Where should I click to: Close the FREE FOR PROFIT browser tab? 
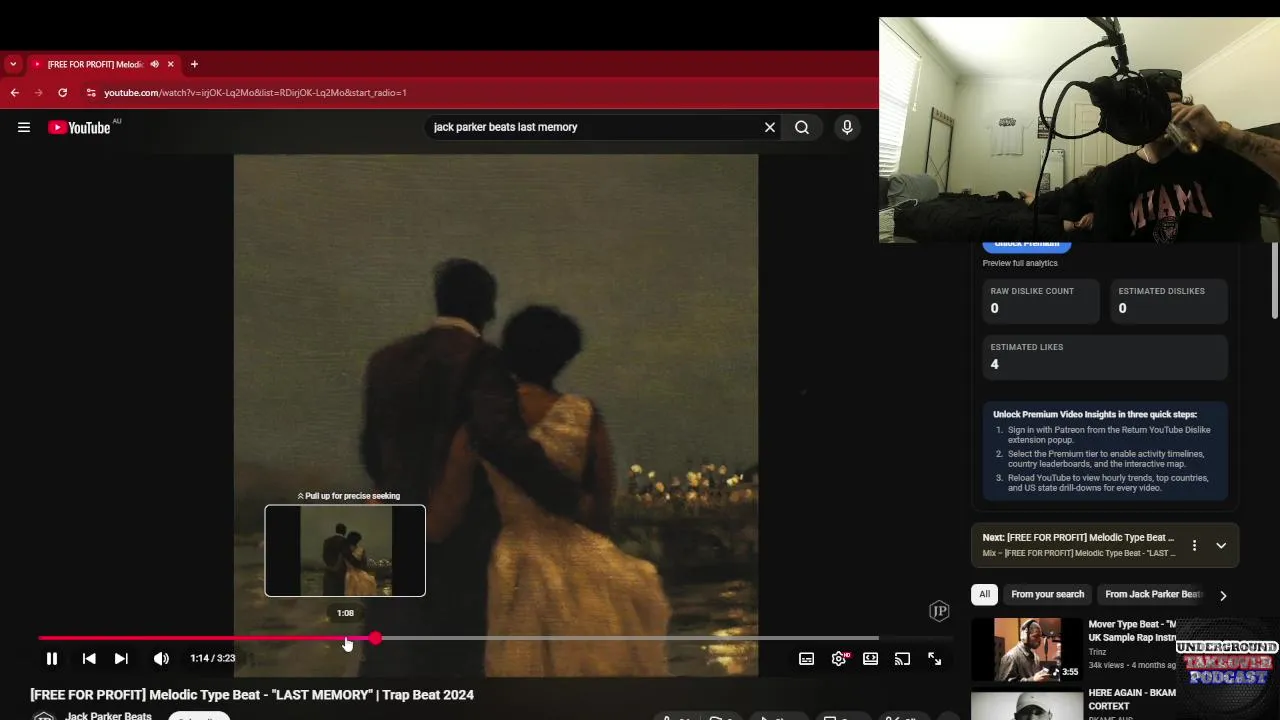(171, 64)
